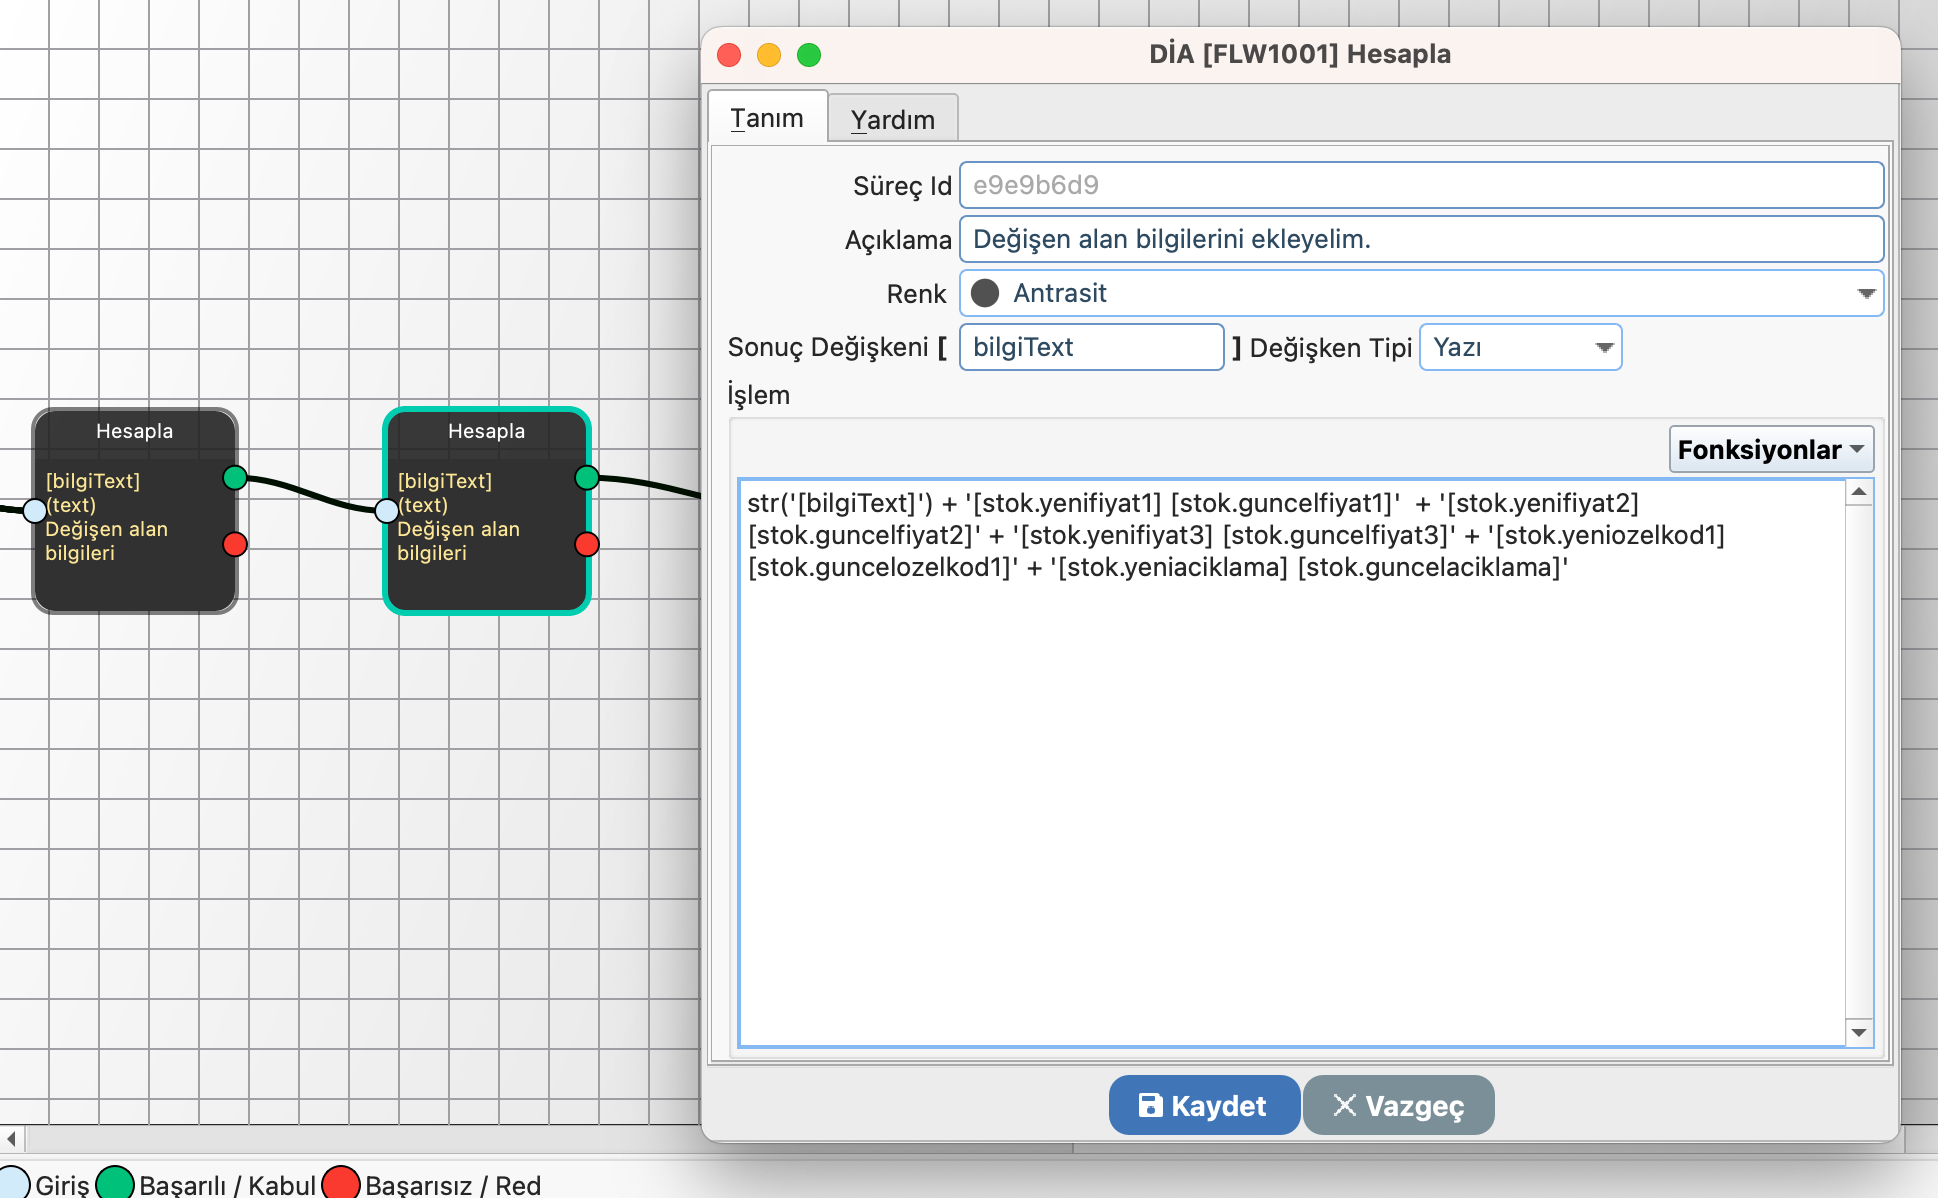Click green success port on selected Hesapla node
1938x1198 pixels.
[587, 478]
